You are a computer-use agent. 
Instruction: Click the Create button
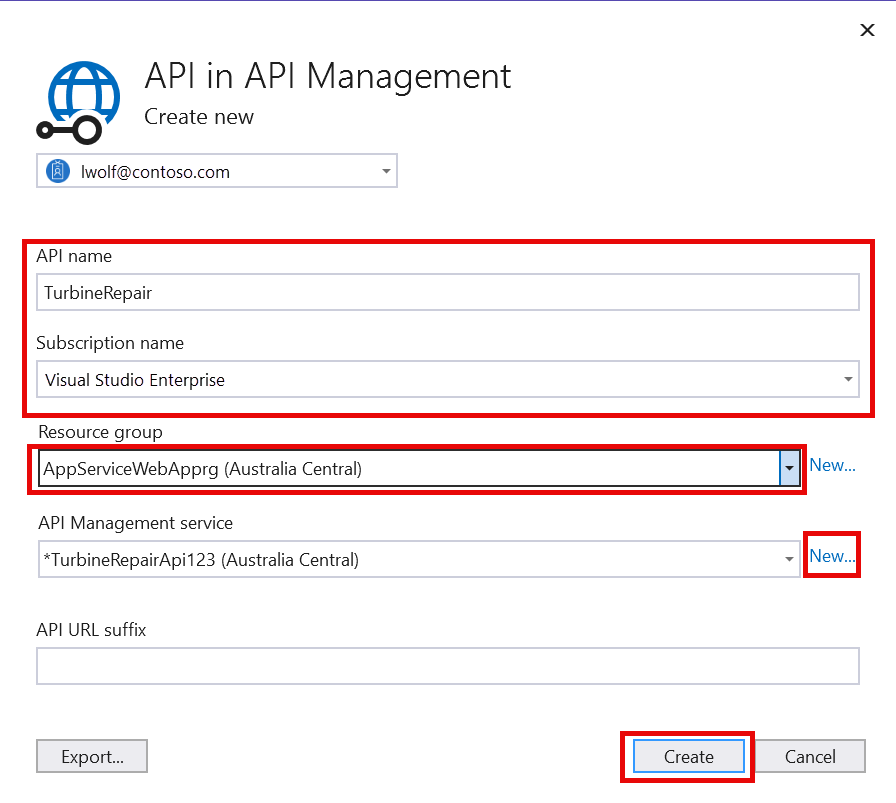coord(687,756)
